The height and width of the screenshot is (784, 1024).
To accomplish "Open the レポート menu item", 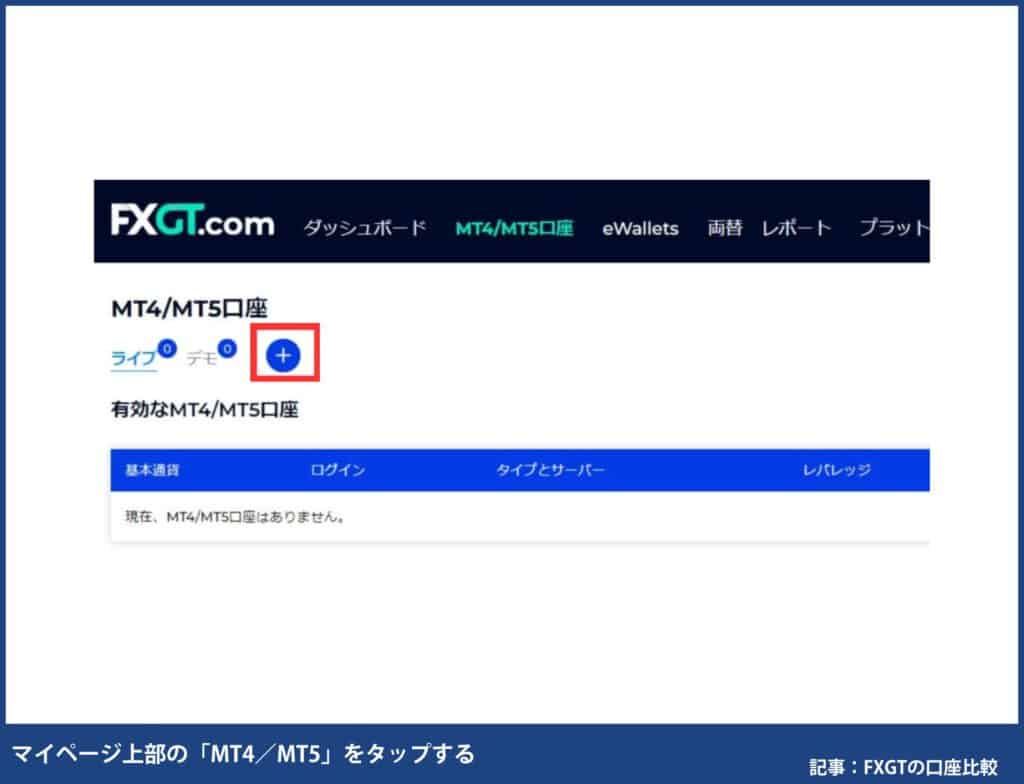I will 796,228.
